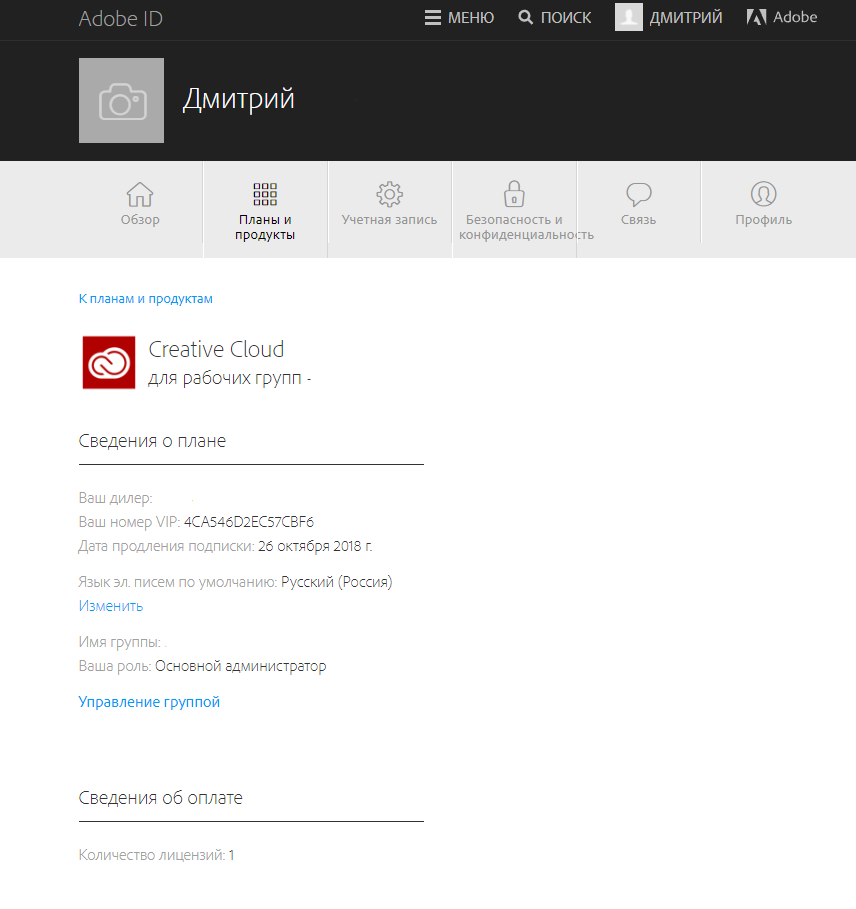Click the Adobe ID title
The height and width of the screenshot is (909, 856).
(121, 19)
